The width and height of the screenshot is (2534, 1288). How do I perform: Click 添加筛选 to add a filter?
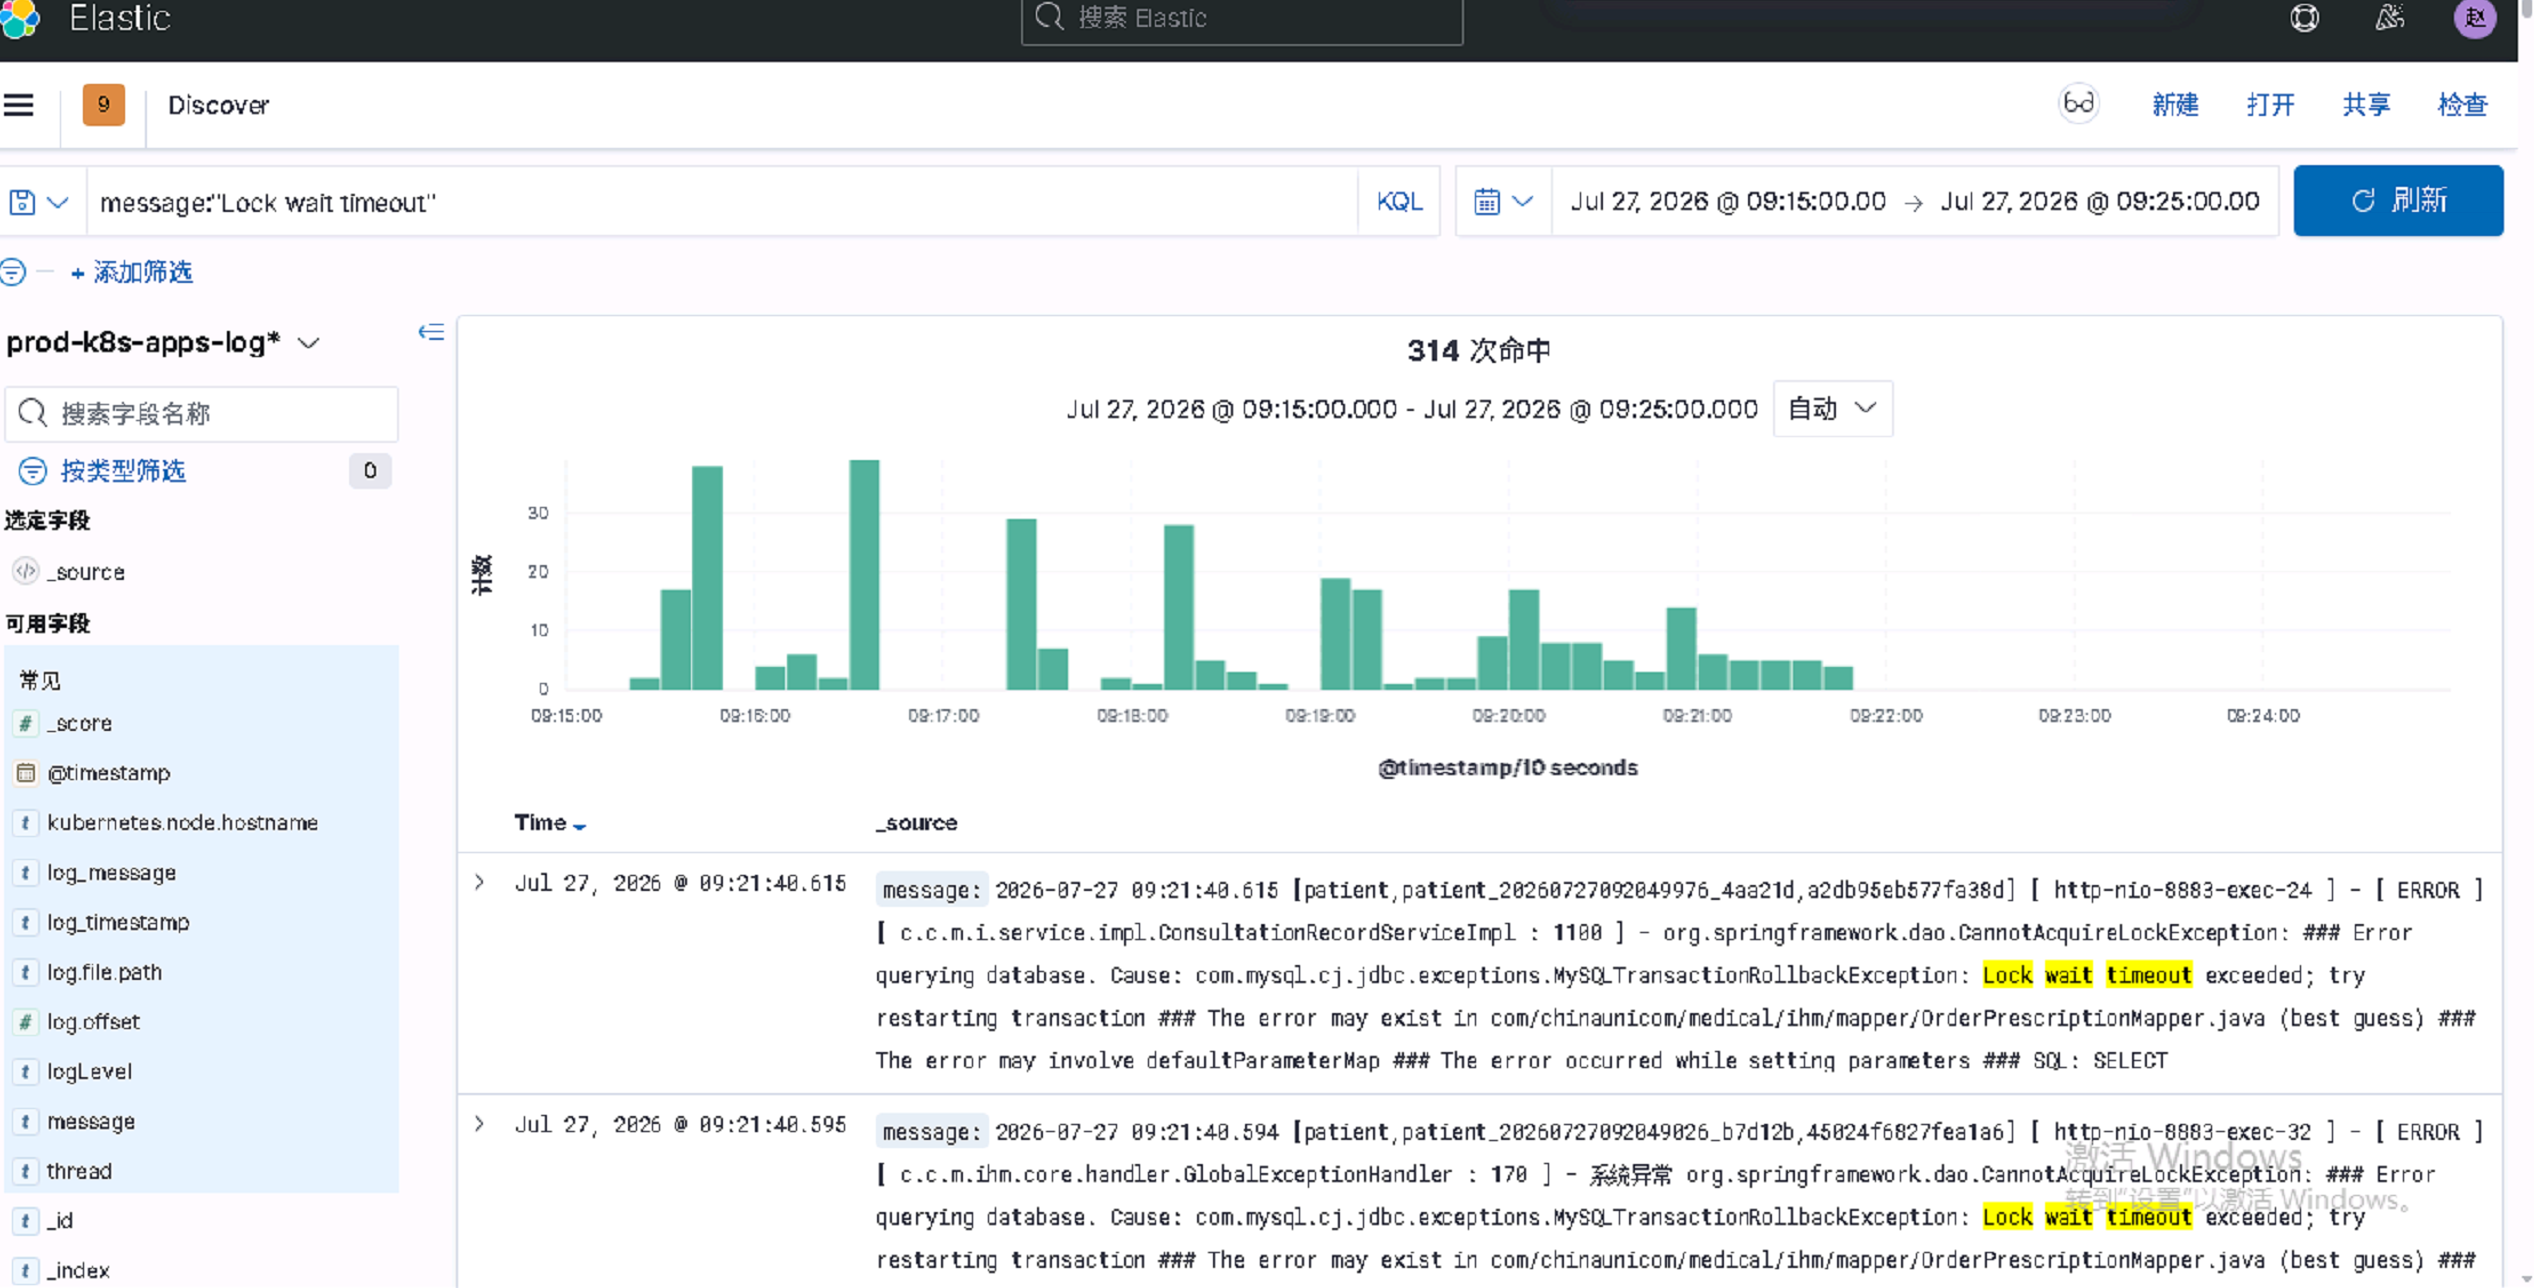[131, 272]
